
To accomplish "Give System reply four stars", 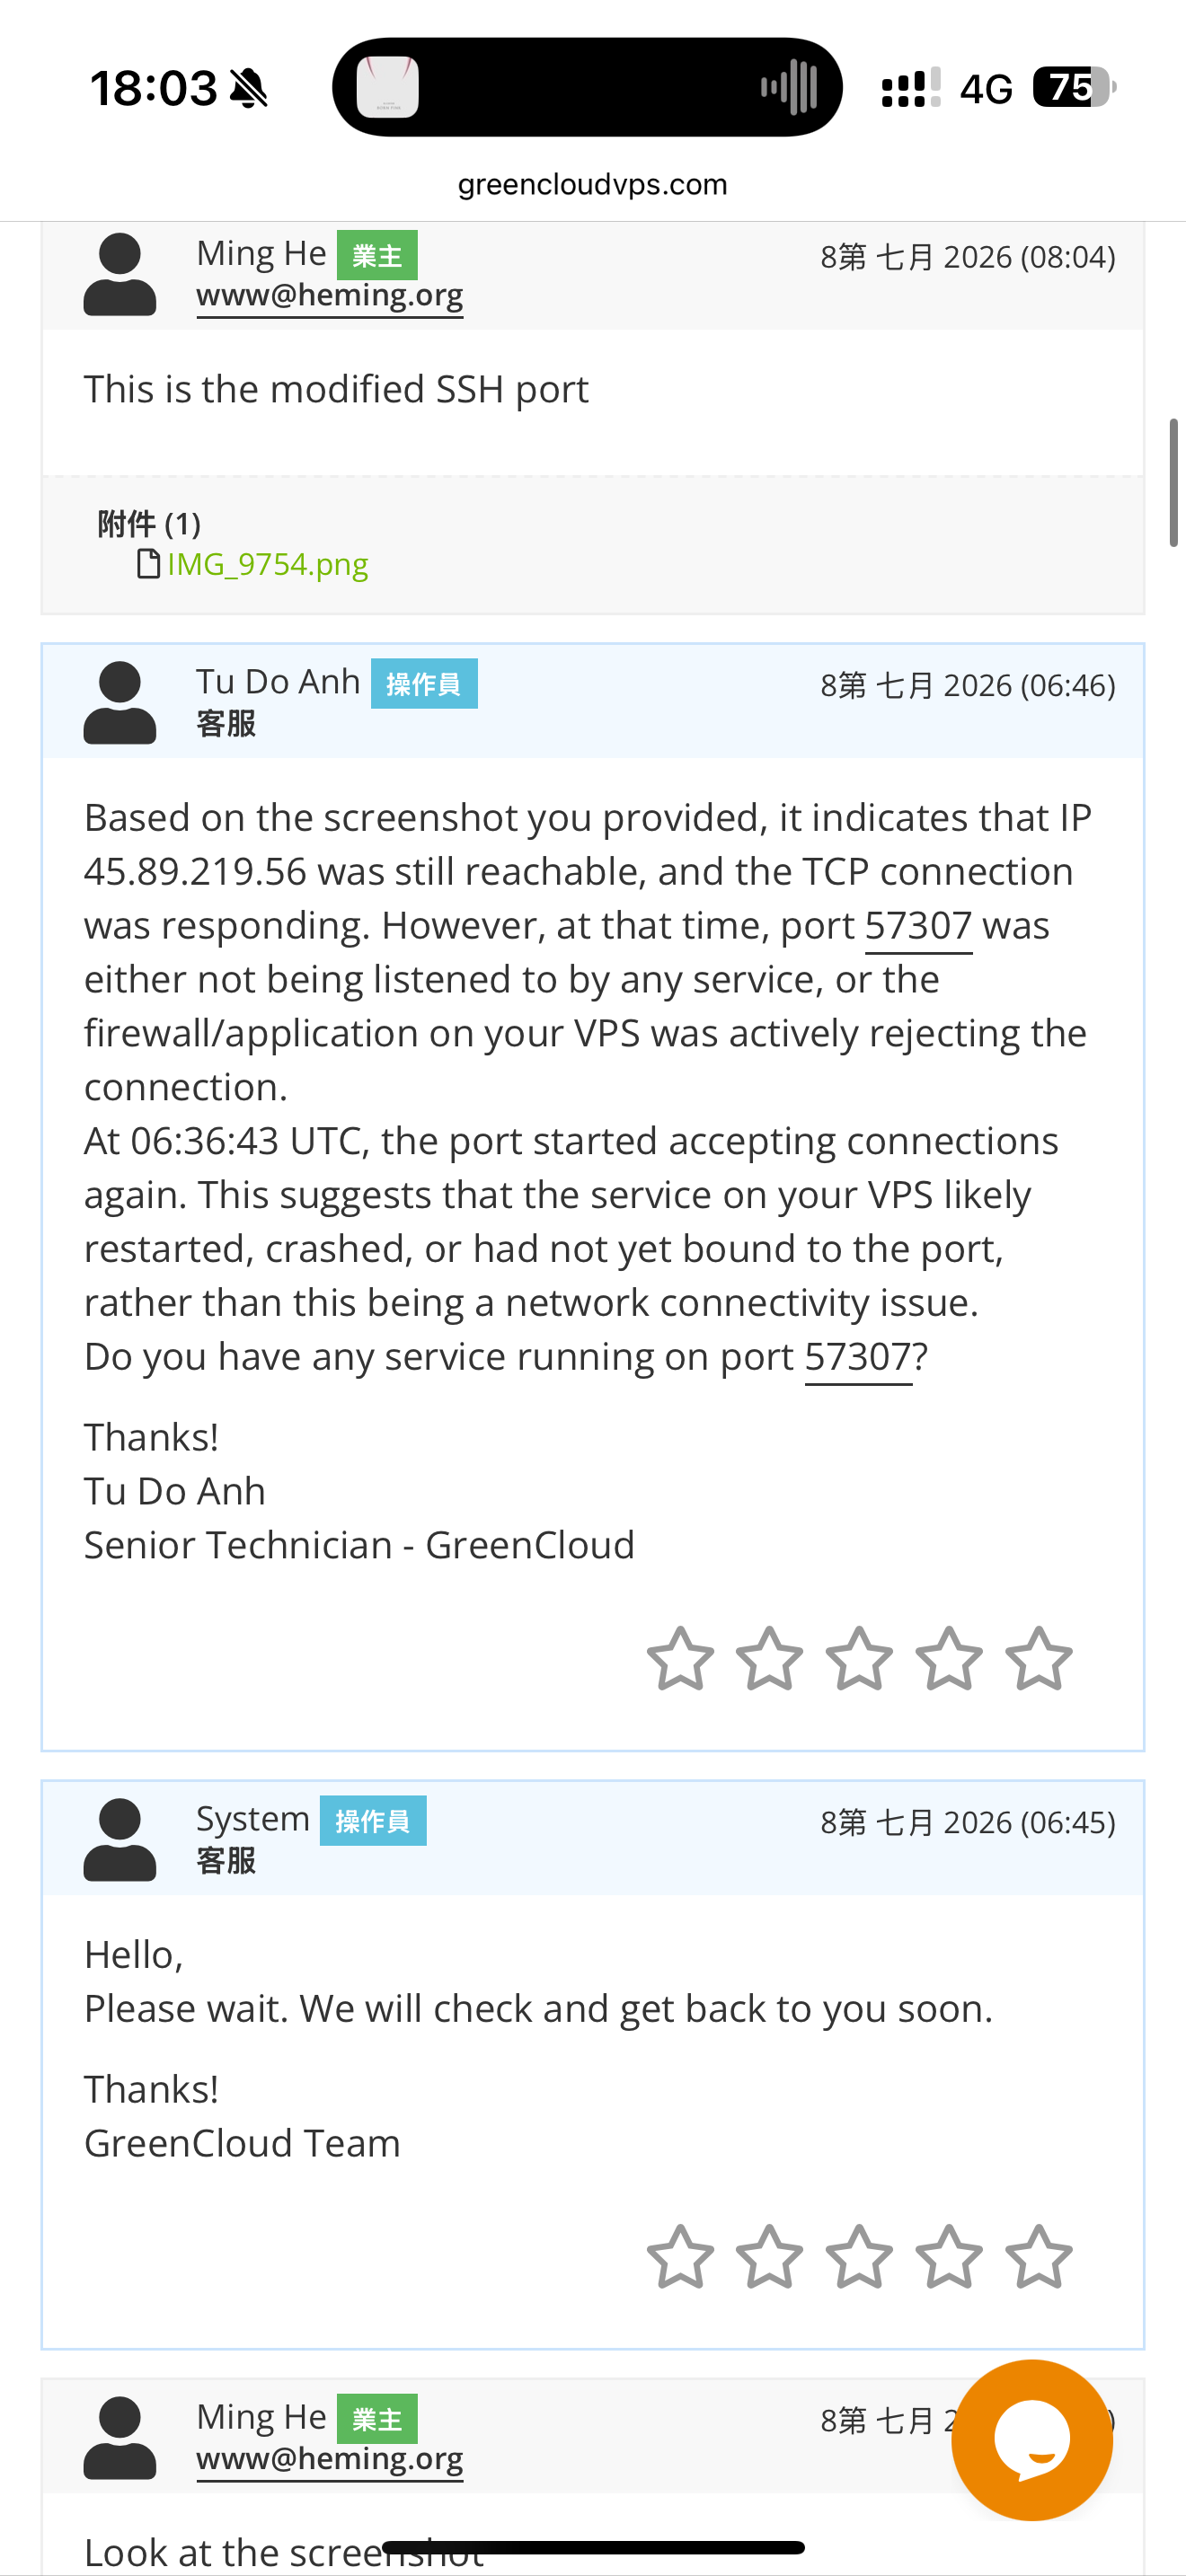I will coord(948,2256).
